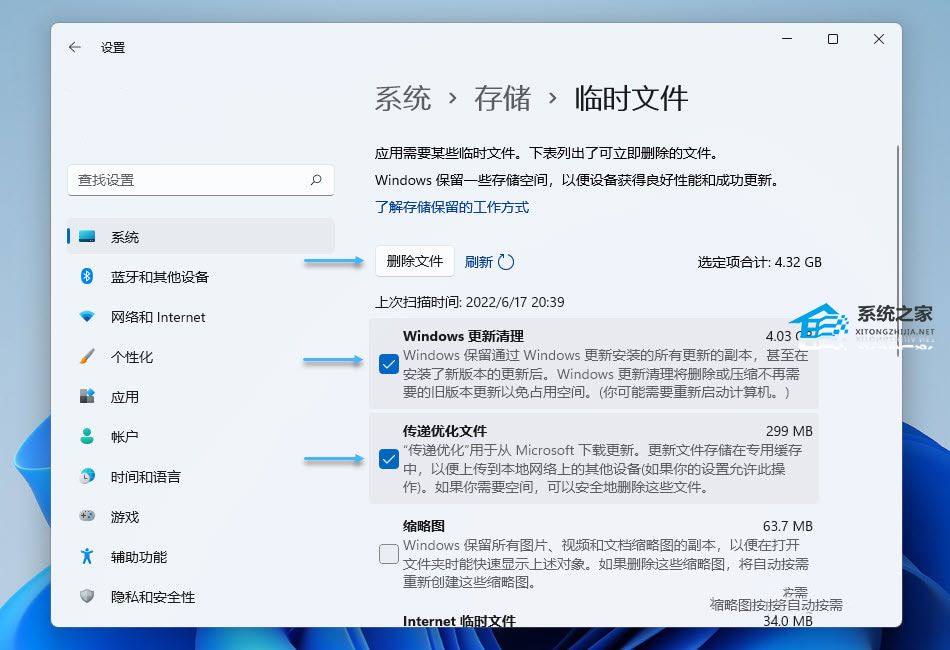Navigate to 系统 in the breadcrumb
The image size is (950, 650).
point(403,98)
